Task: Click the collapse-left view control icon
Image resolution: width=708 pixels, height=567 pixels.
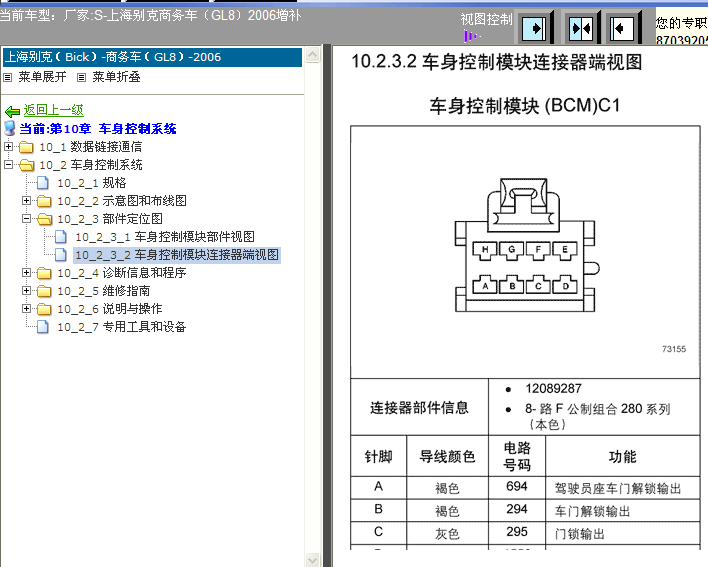Action: (622, 28)
